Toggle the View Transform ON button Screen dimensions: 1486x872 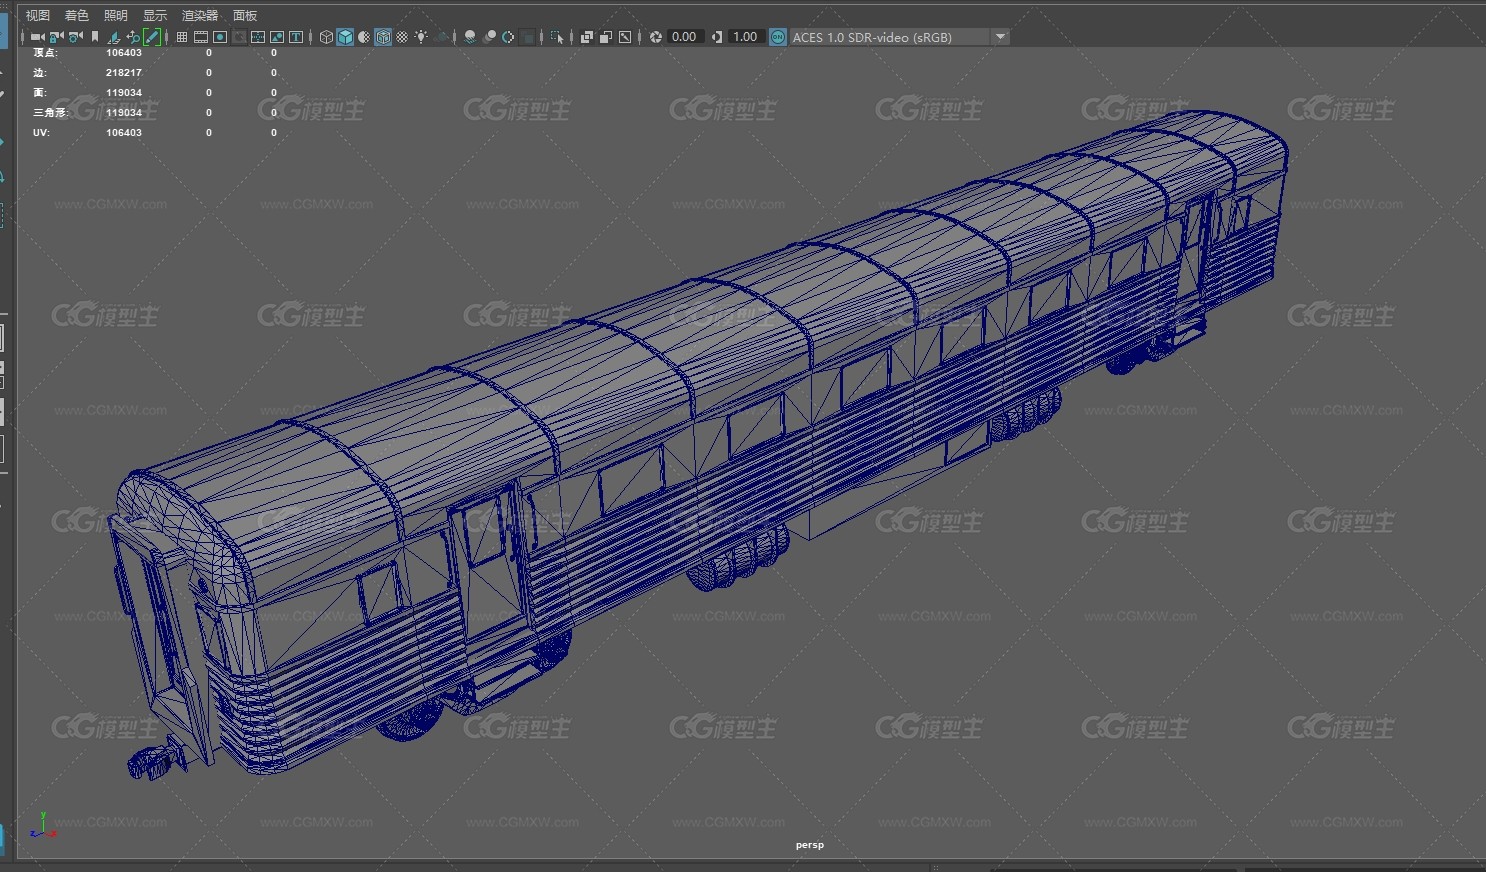coord(777,37)
